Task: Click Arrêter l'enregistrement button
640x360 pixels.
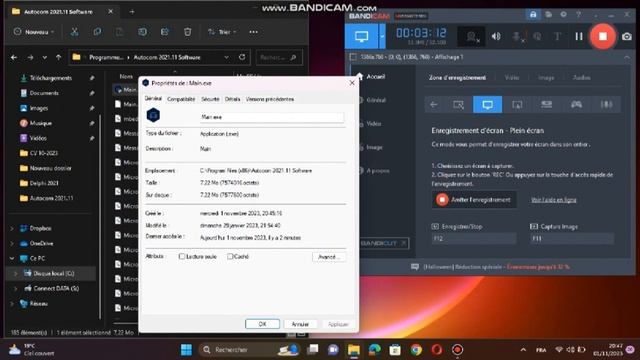Action: point(474,200)
